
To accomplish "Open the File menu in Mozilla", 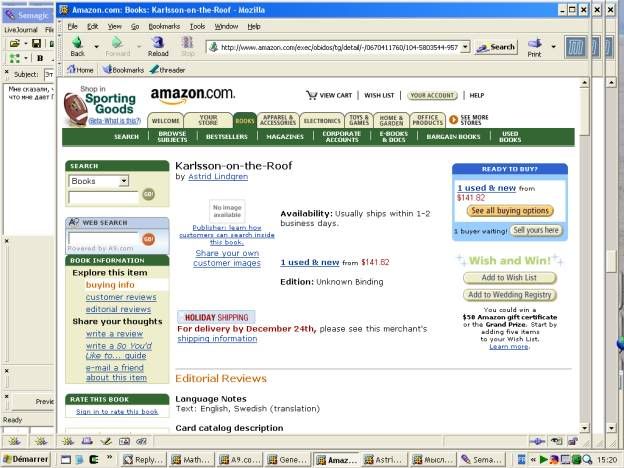I will tap(72, 26).
